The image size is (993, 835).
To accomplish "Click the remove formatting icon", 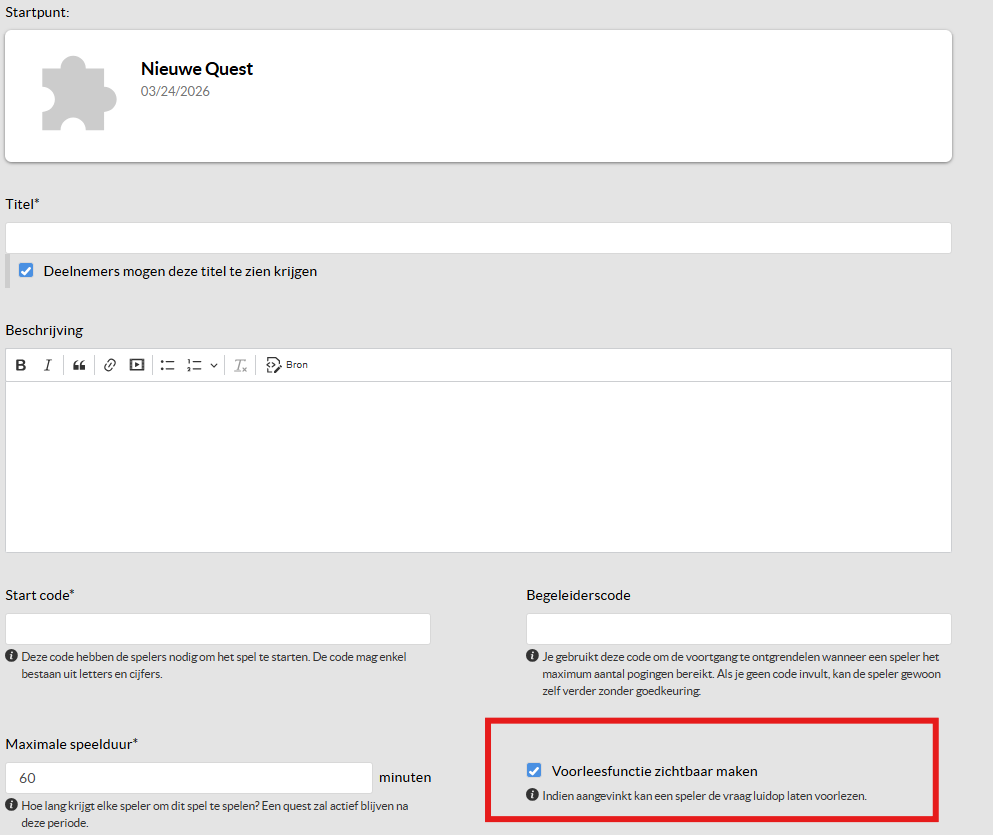I will pos(240,365).
